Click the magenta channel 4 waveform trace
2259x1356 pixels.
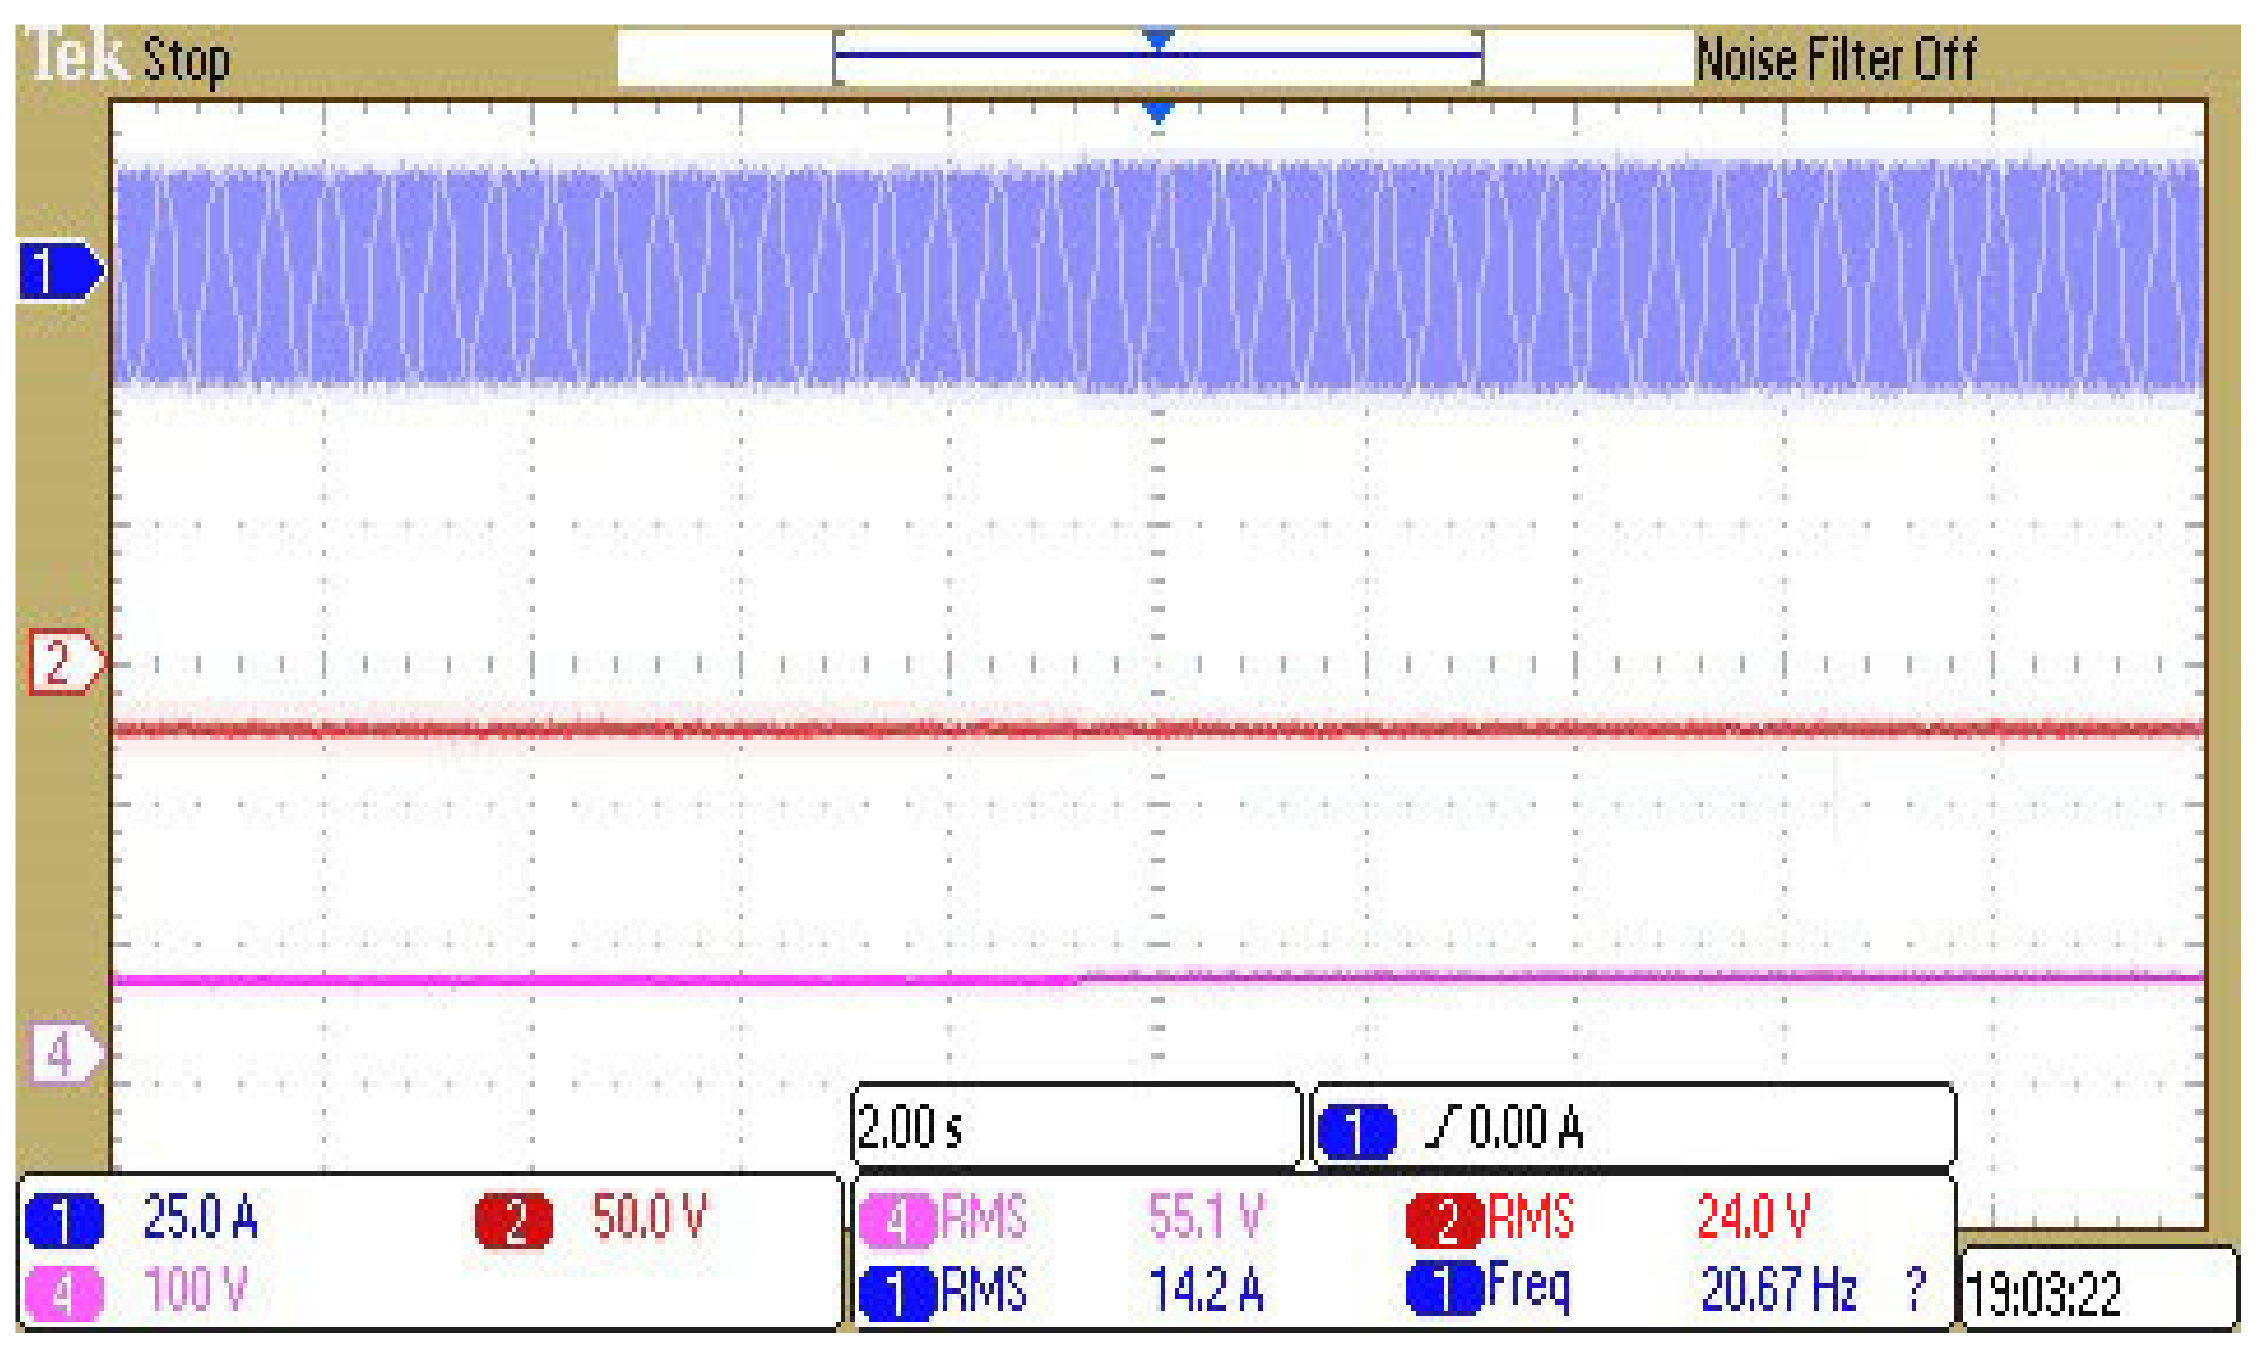[600, 980]
